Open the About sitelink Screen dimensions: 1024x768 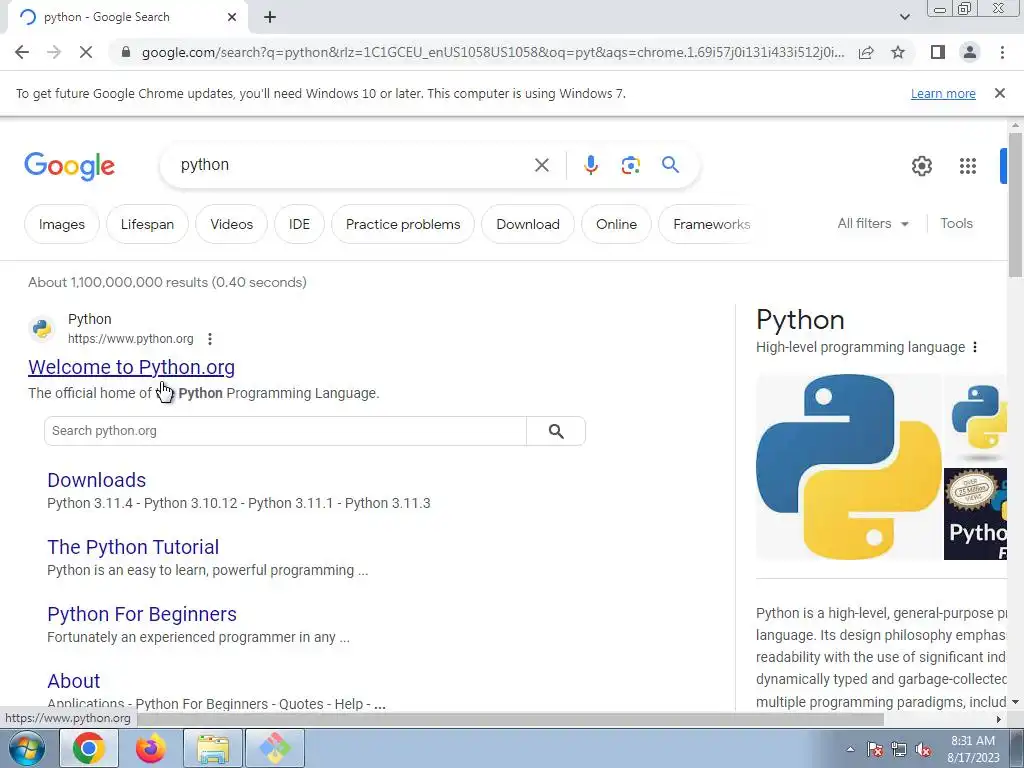74,681
